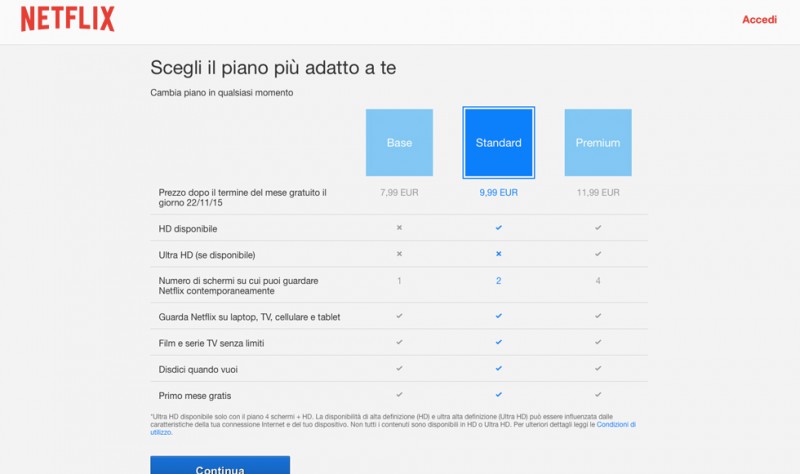Click the Primo mese gratis checkmark under Standard
Viewport: 800px width, 474px height.
[x=498, y=394]
